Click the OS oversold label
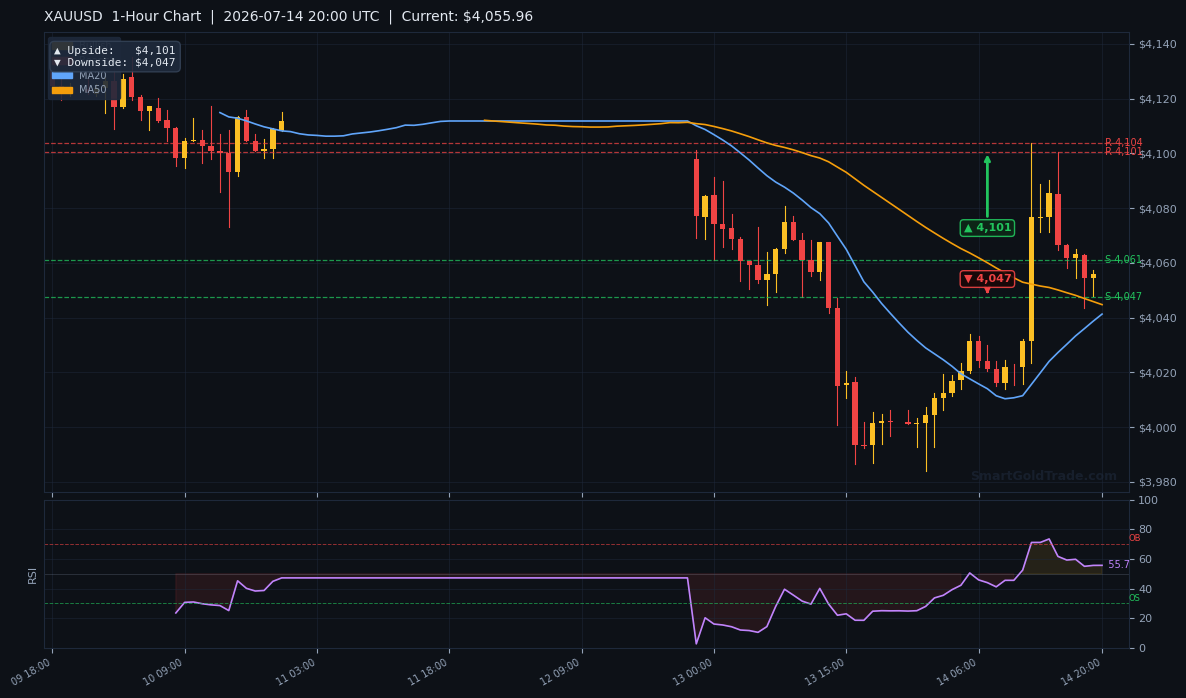 (1135, 598)
